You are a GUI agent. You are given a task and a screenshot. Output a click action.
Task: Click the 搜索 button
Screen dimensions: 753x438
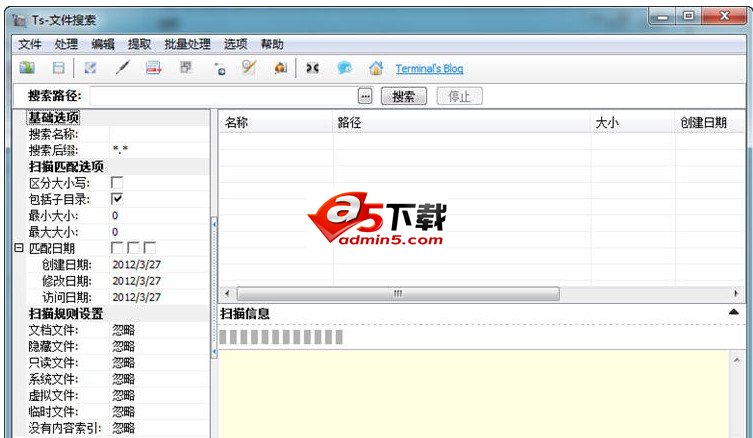click(x=403, y=96)
